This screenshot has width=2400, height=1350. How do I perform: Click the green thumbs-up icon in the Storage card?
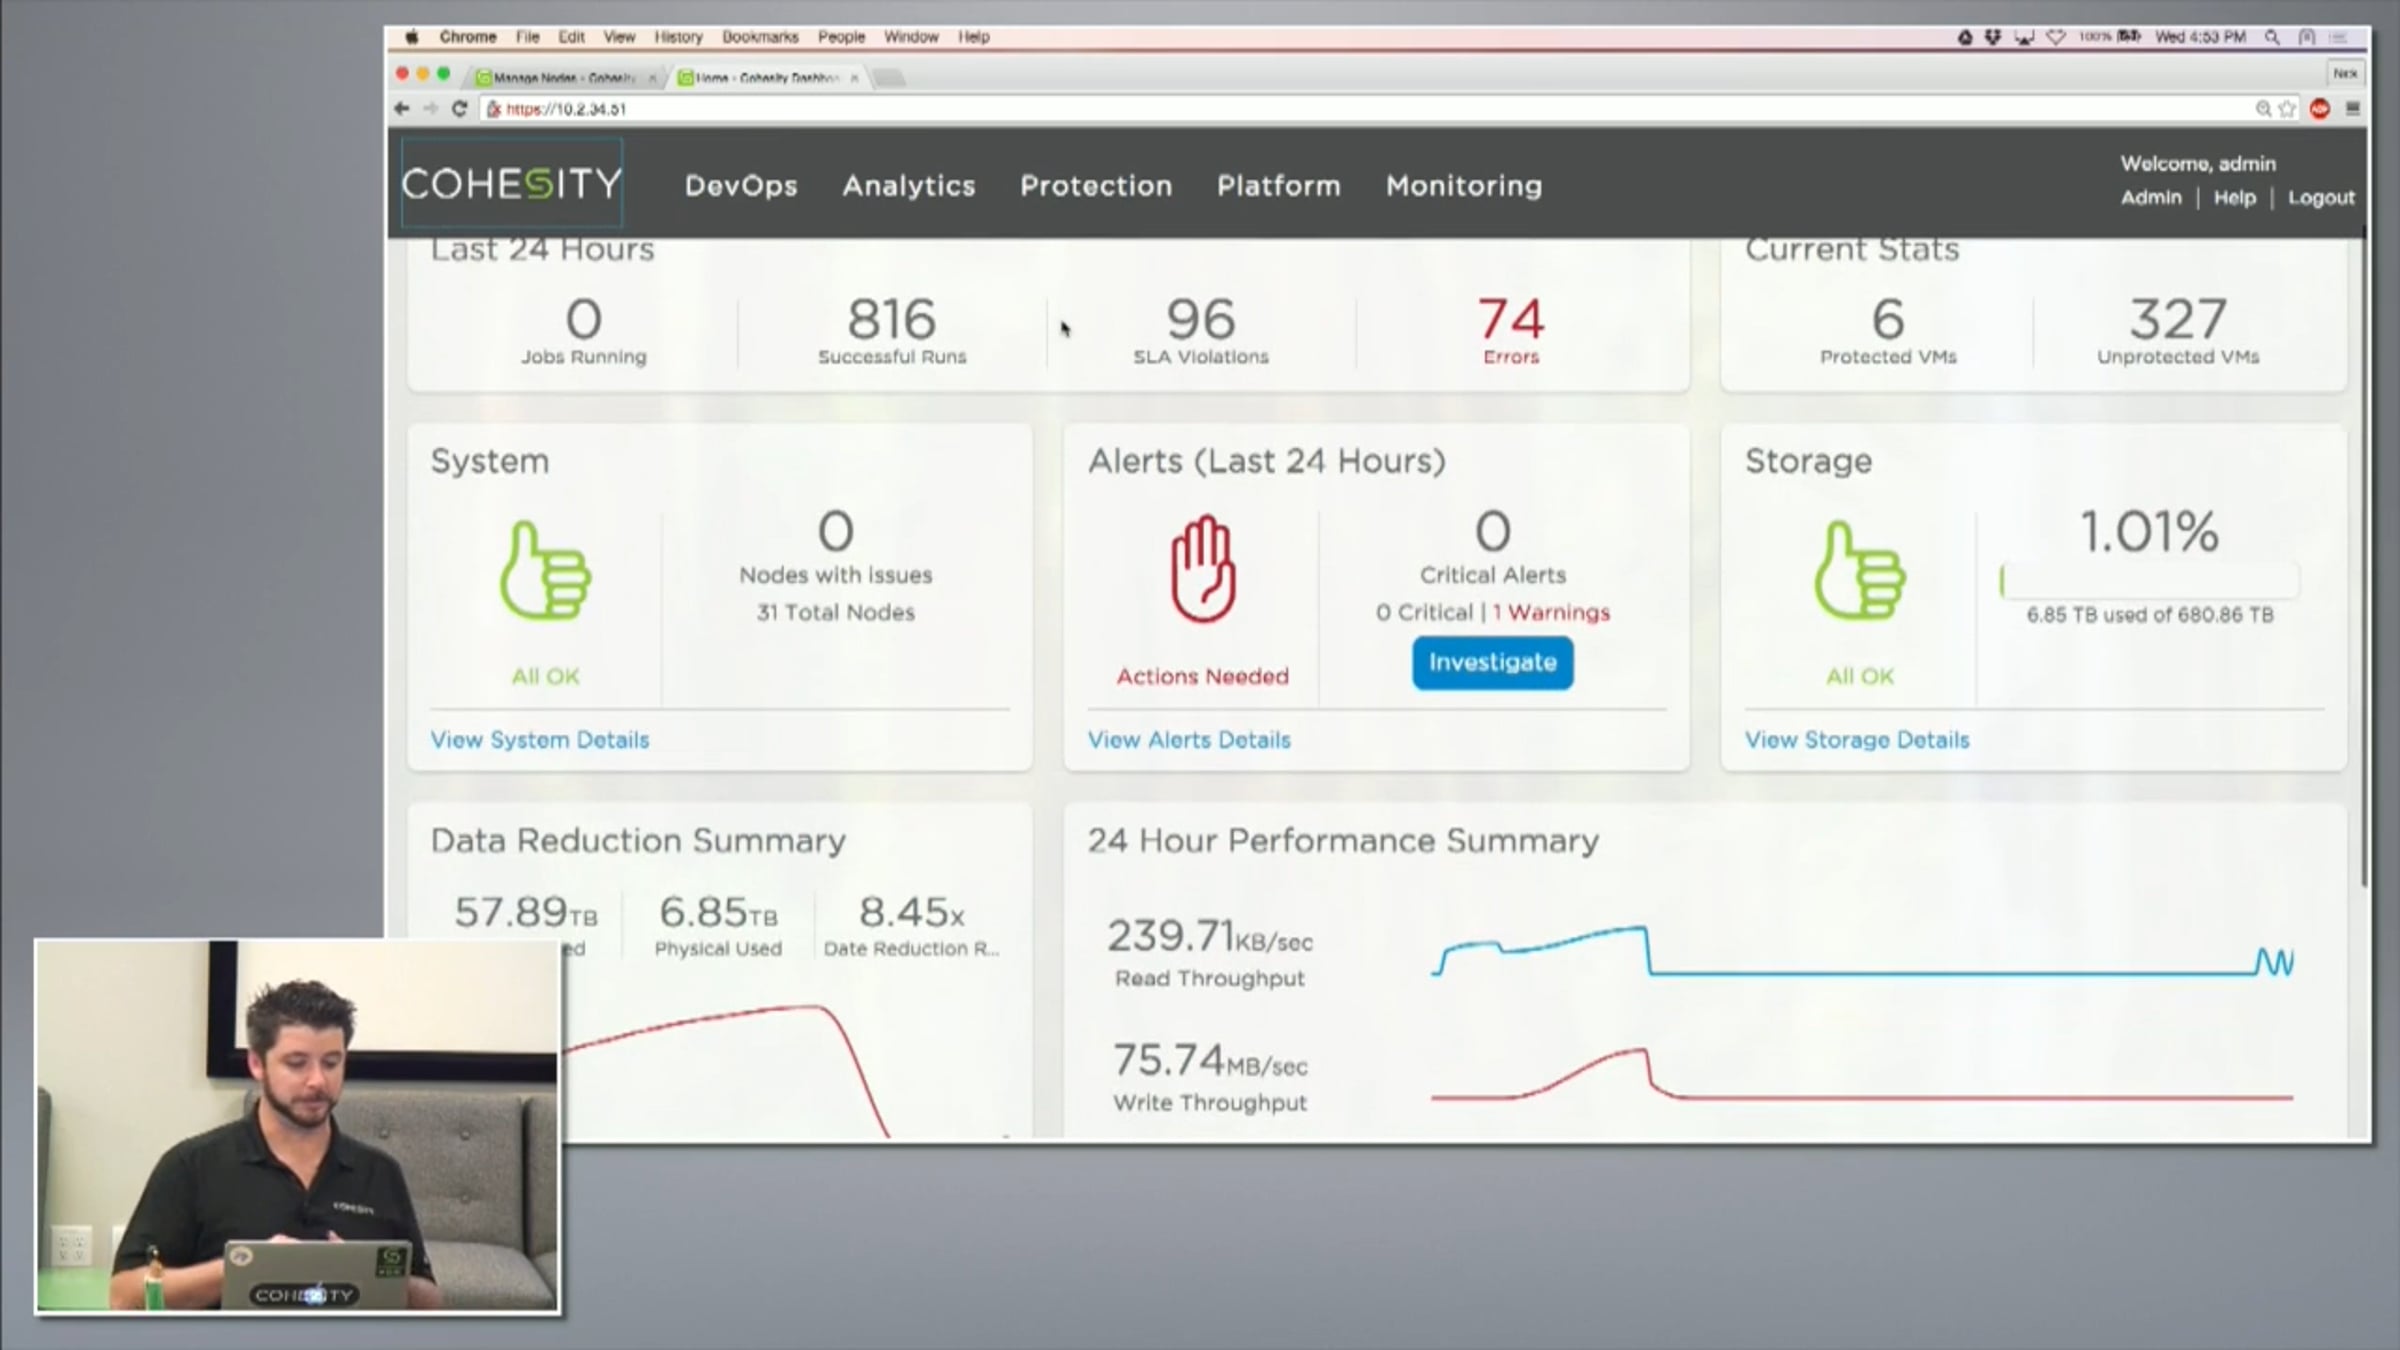(1860, 570)
